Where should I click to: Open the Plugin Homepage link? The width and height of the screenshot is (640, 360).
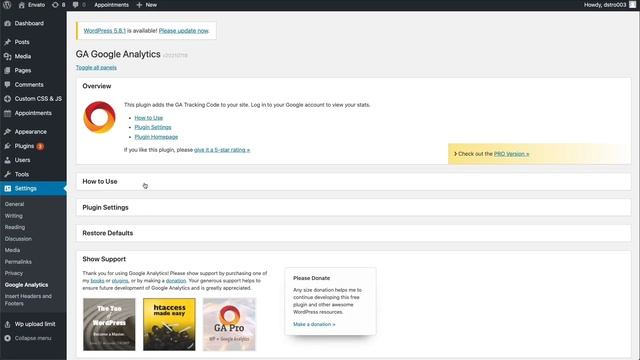pyautogui.click(x=156, y=137)
